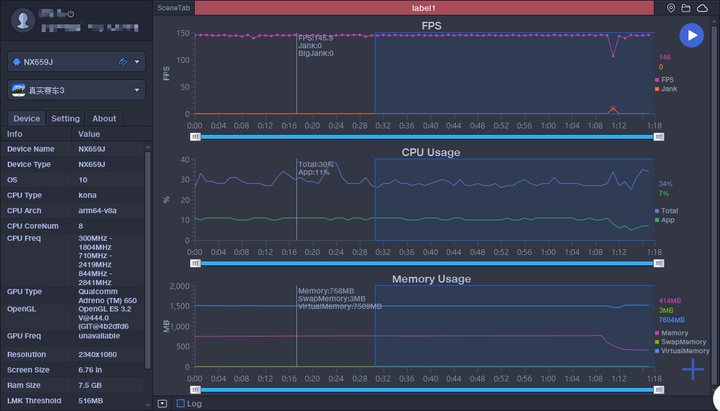This screenshot has width=720, height=411.
Task: Click the logout power icon beside username
Action: point(69,14)
